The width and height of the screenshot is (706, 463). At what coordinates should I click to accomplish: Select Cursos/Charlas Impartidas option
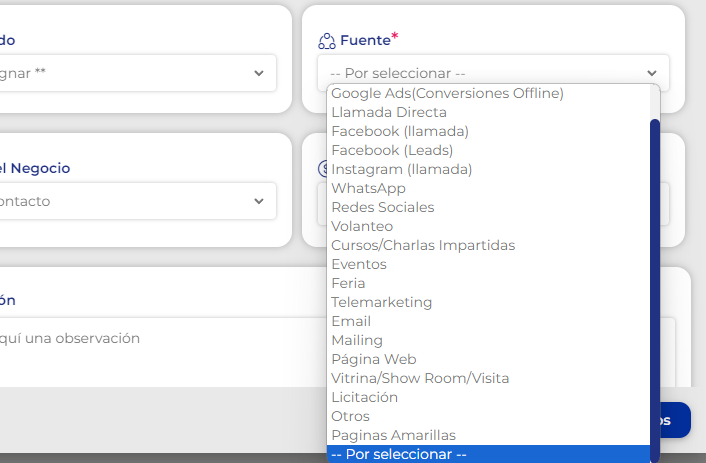(423, 245)
